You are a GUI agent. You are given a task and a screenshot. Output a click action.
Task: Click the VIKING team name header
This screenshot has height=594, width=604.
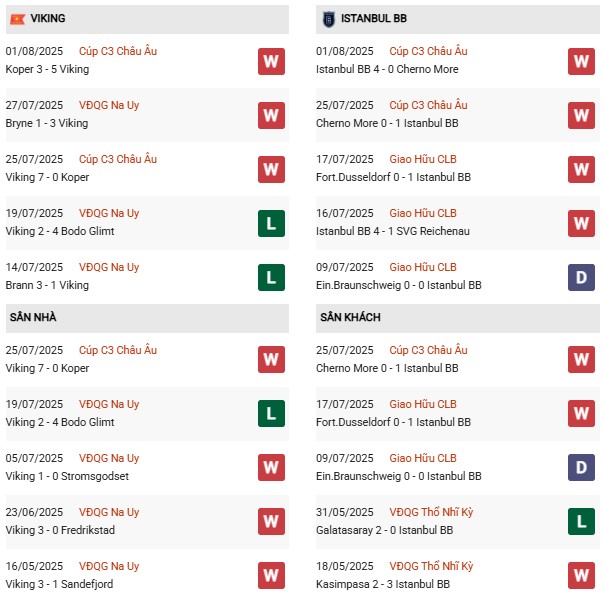coord(50,19)
